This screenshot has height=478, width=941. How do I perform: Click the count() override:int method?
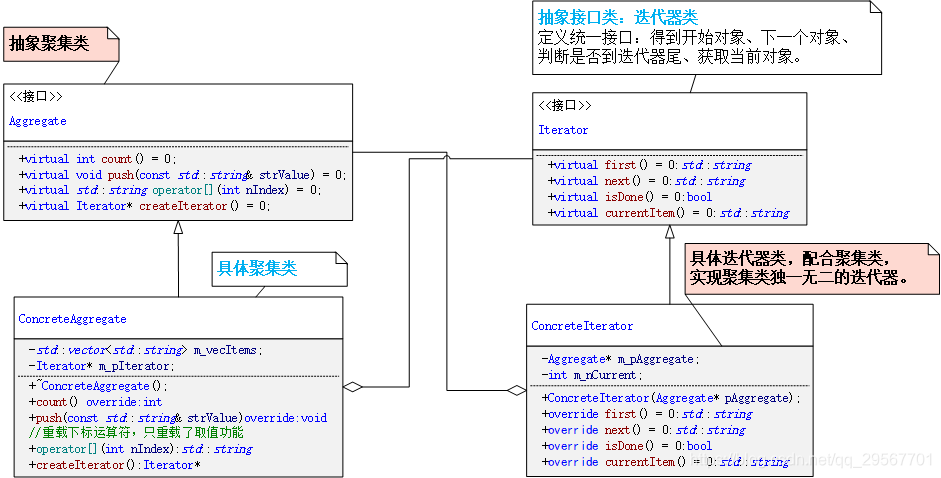(x=95, y=402)
